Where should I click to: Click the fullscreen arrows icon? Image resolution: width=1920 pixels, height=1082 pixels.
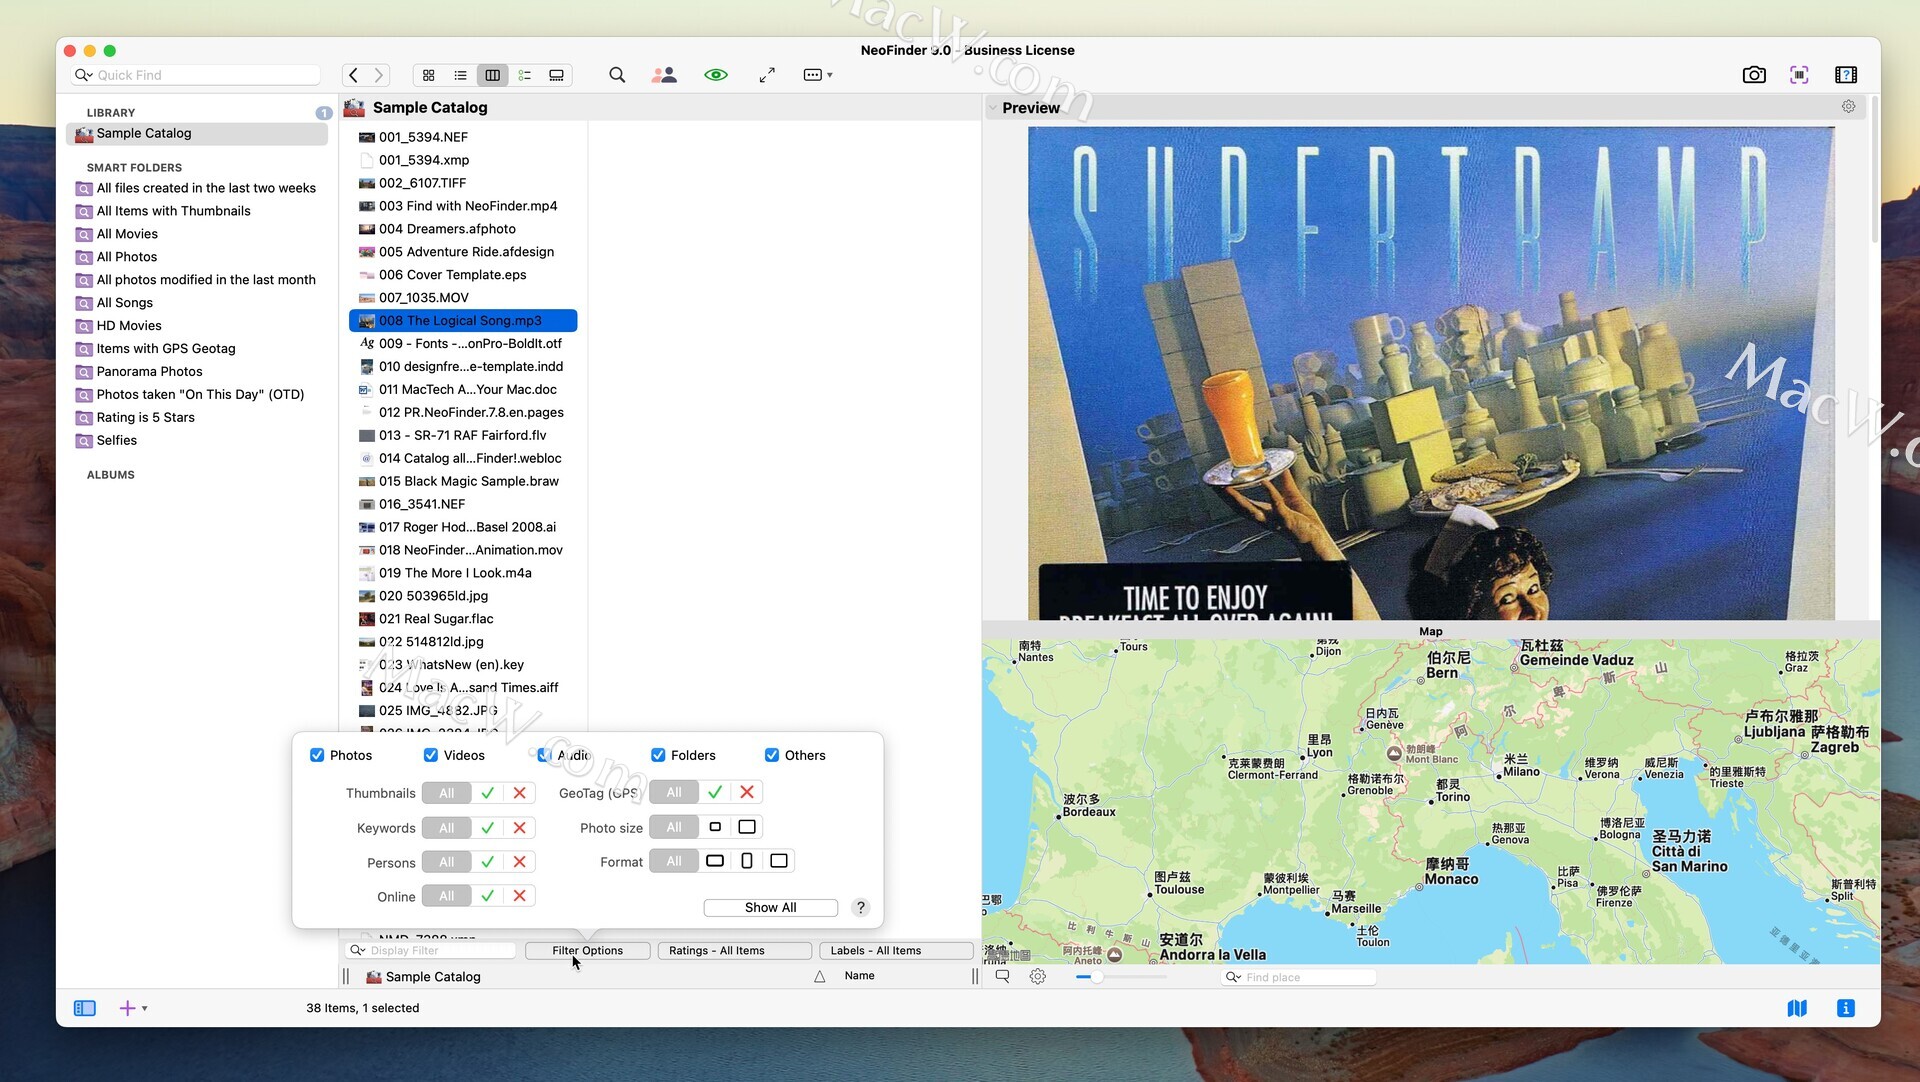pos(767,75)
